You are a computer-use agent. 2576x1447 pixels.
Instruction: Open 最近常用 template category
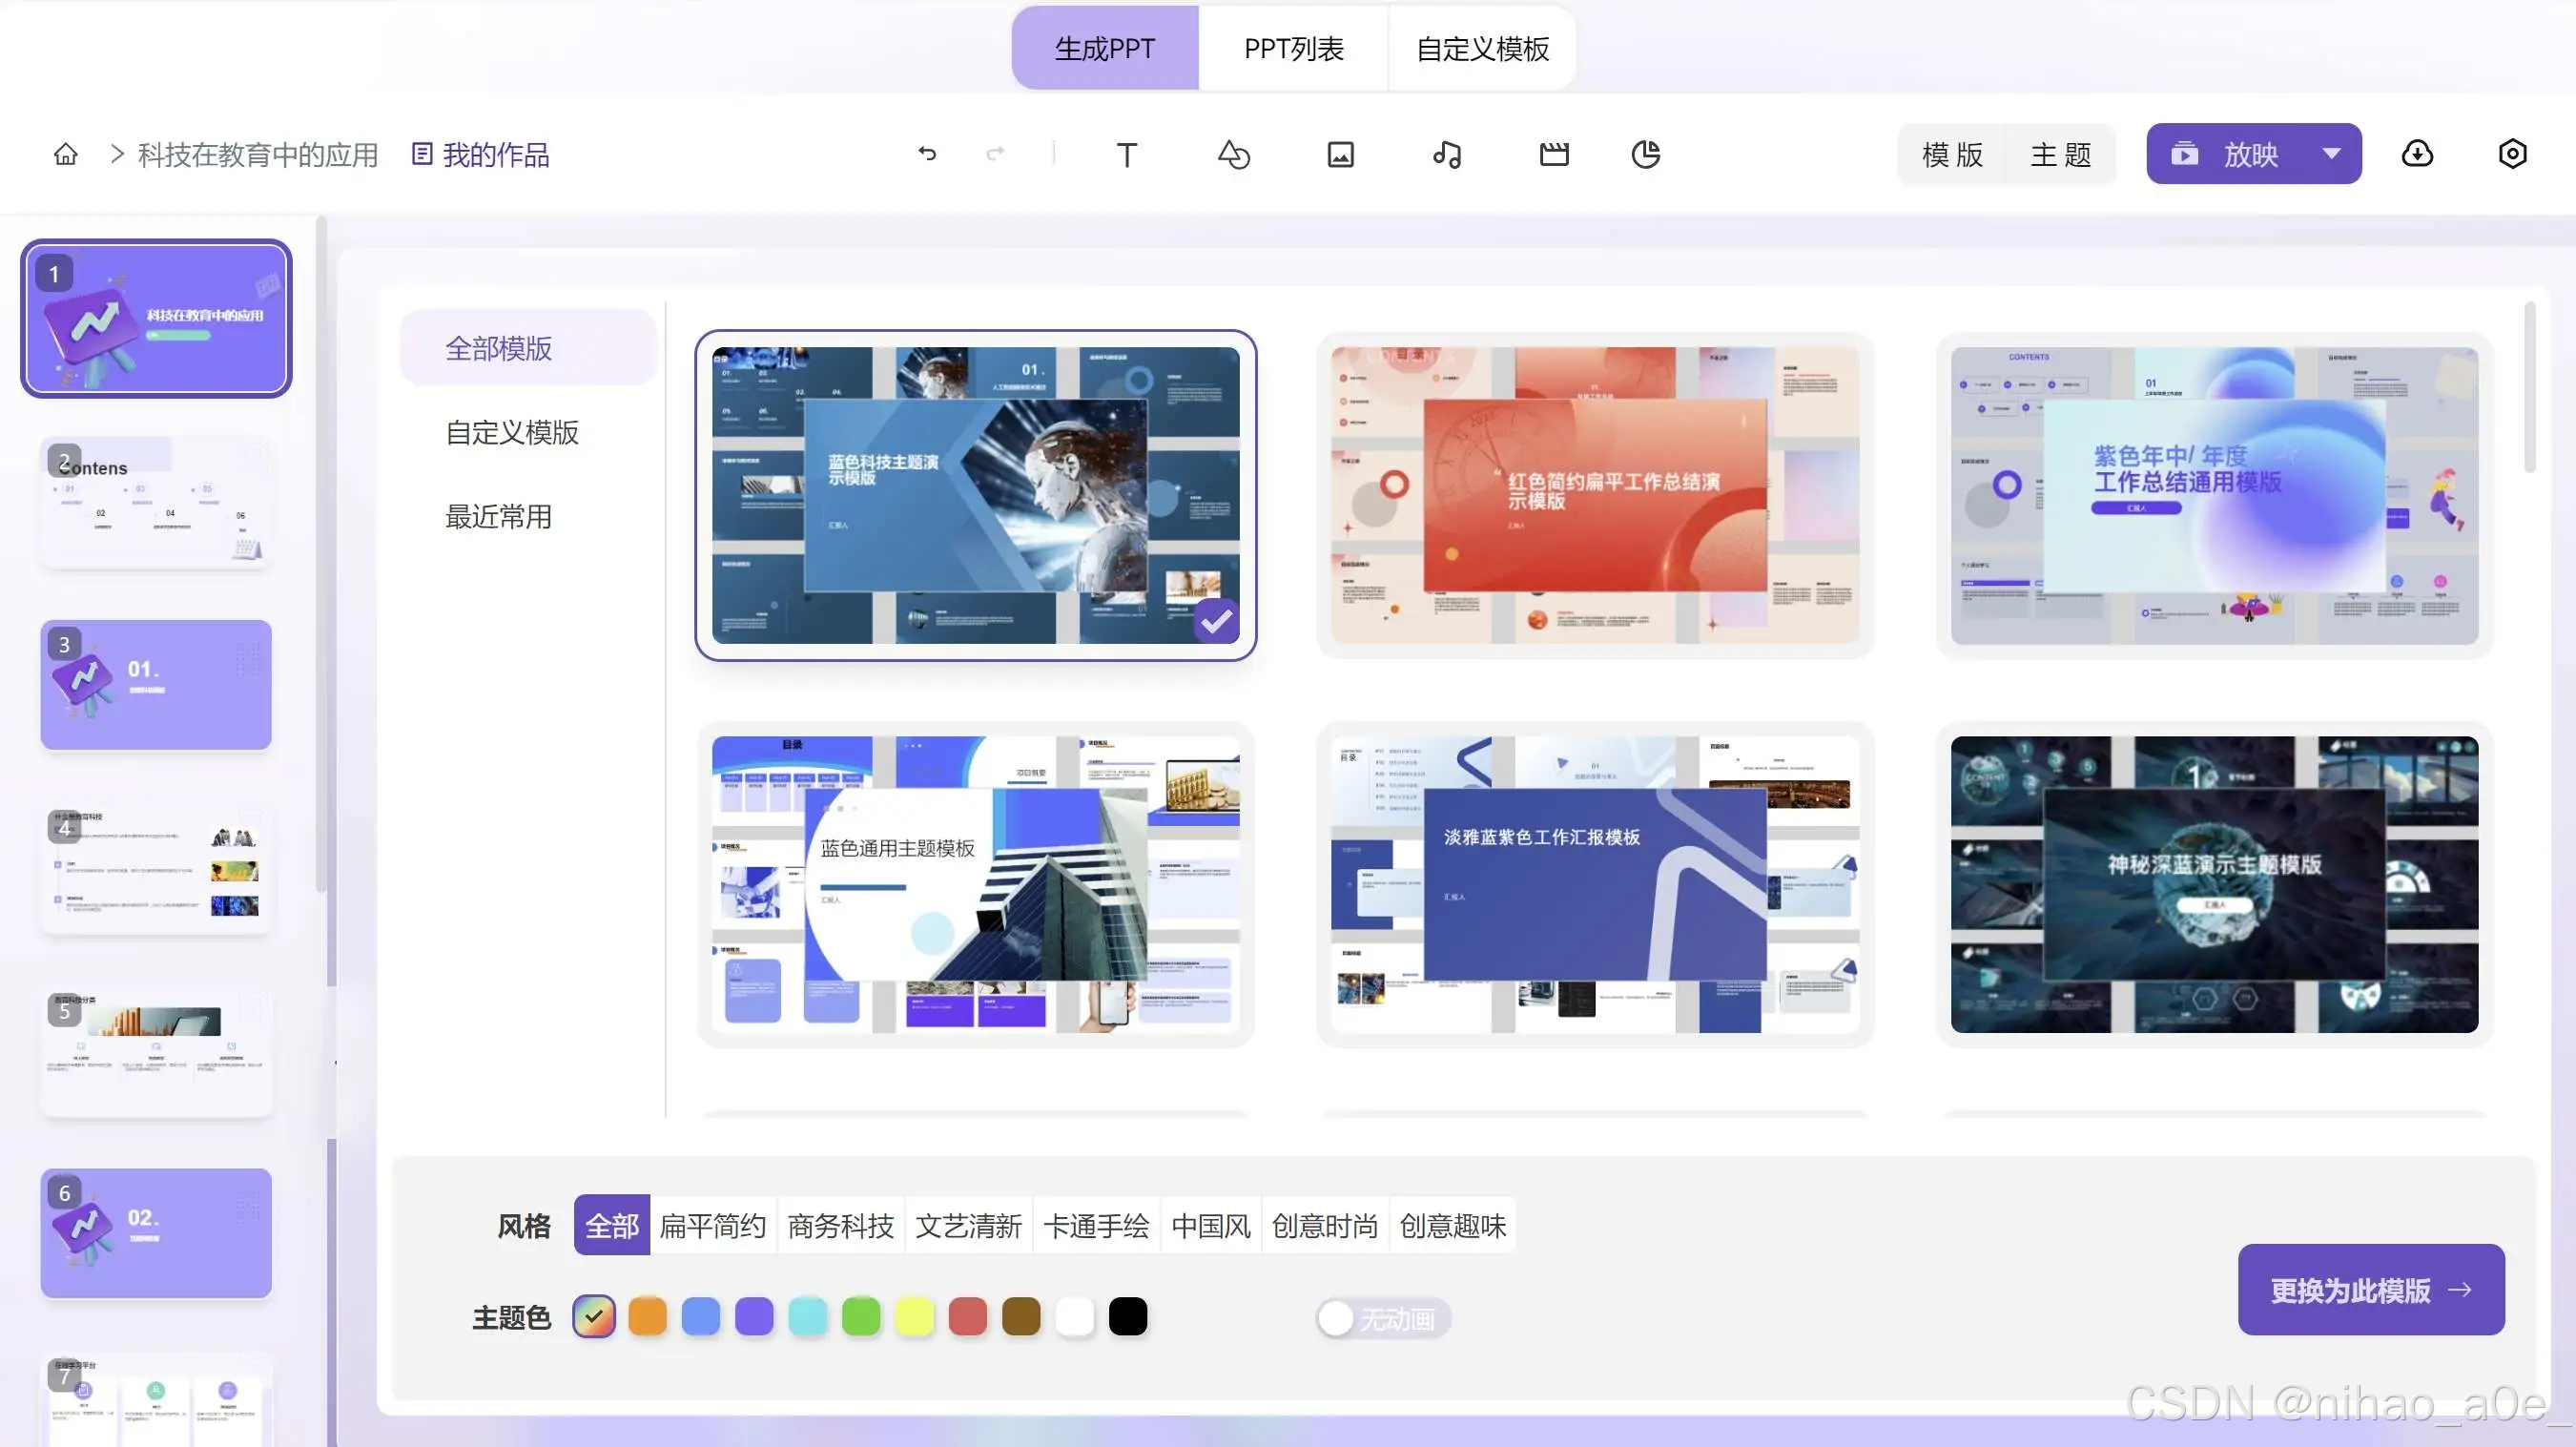coord(498,516)
